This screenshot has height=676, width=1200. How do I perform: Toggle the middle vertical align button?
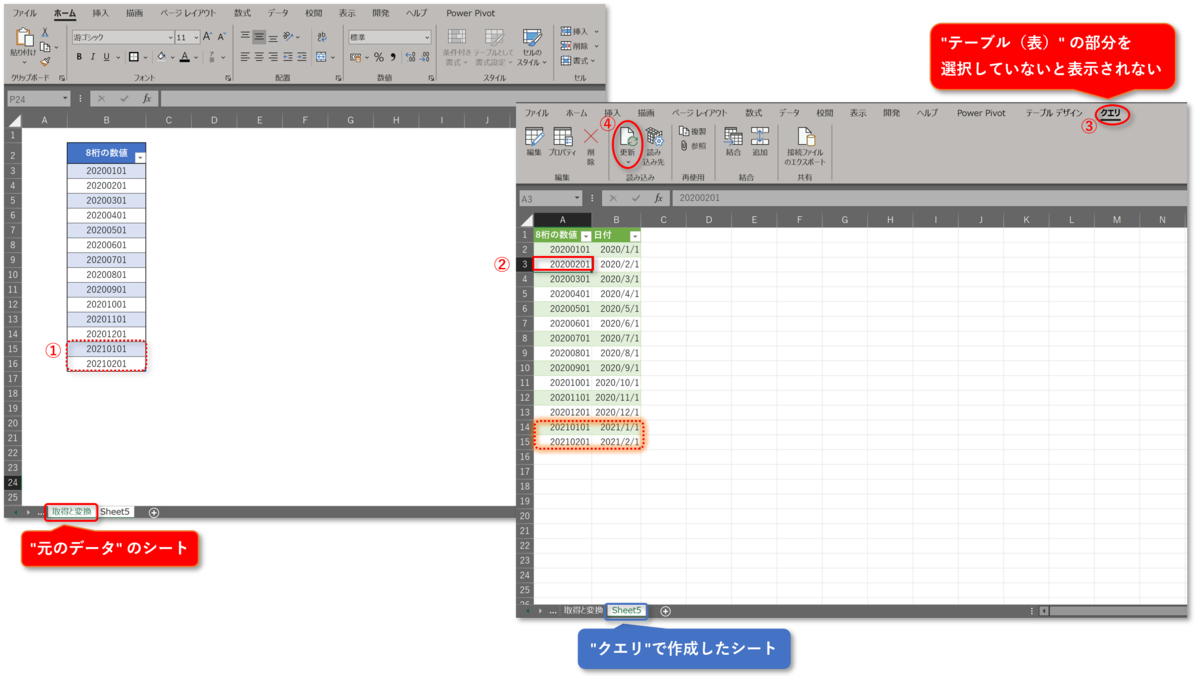click(259, 37)
